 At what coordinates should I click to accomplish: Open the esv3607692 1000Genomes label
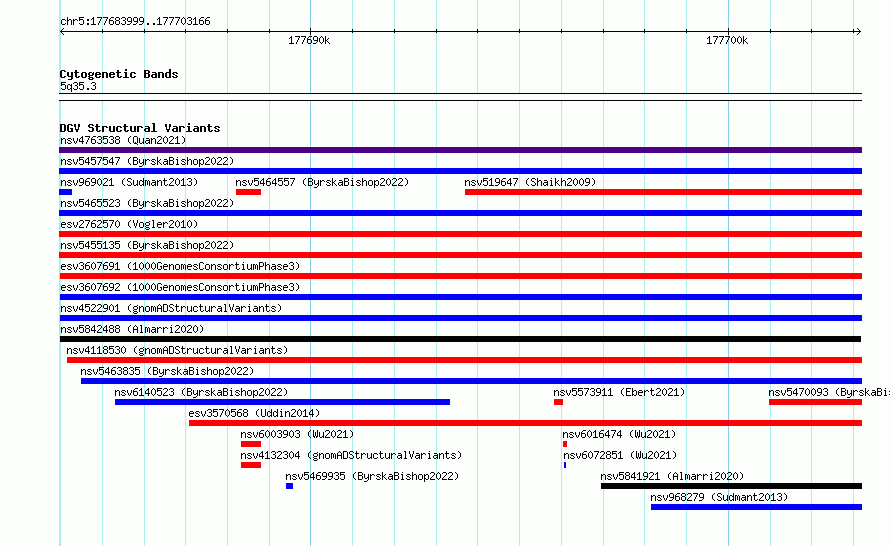pos(180,287)
